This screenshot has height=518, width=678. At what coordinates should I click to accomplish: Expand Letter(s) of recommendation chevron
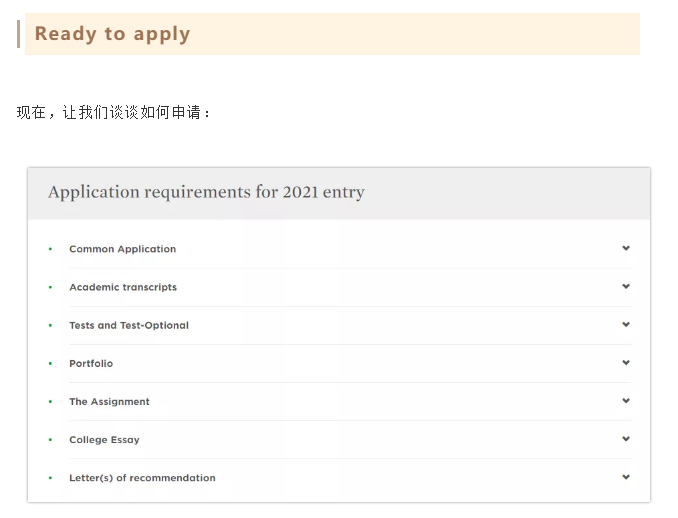[x=626, y=477]
